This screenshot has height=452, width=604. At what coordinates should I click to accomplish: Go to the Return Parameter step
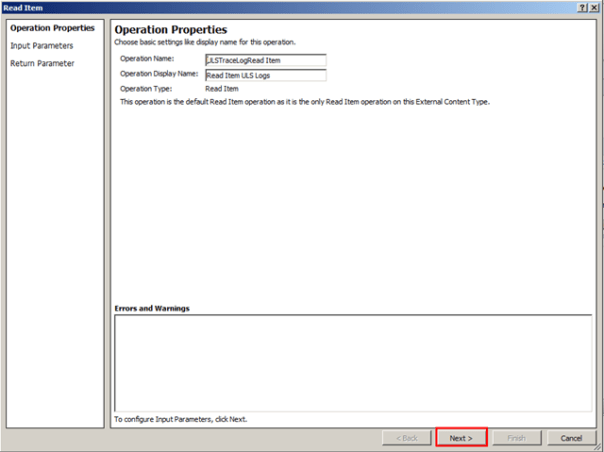42,63
